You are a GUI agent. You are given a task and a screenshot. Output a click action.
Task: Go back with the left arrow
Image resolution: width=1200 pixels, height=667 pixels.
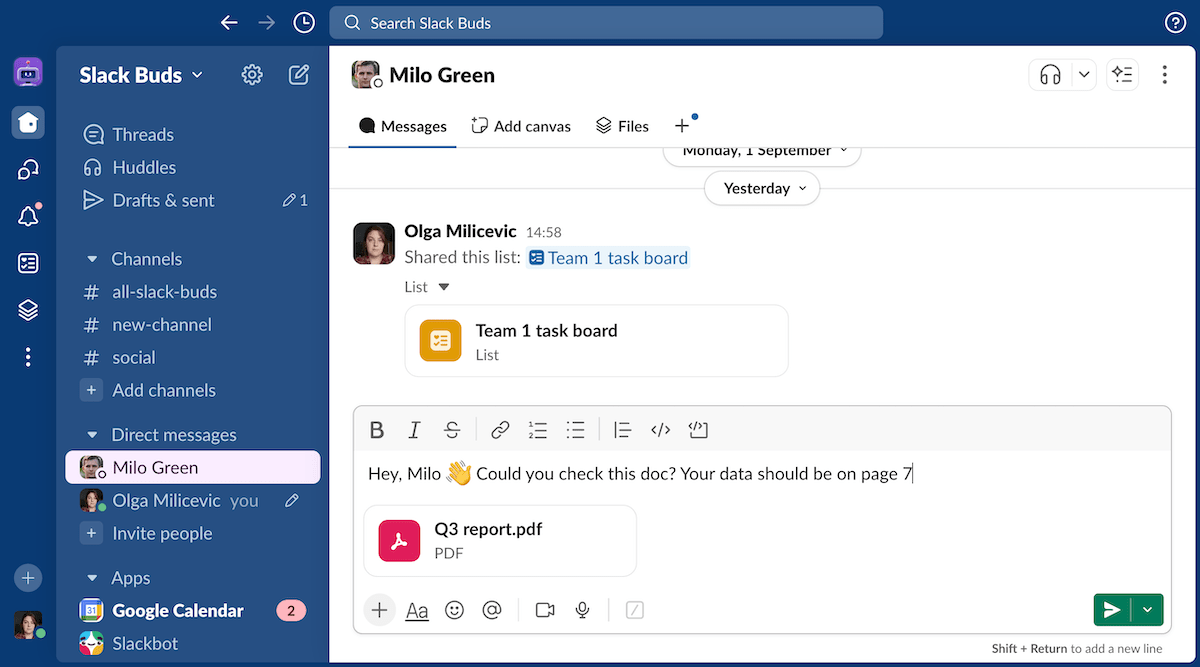(229, 22)
